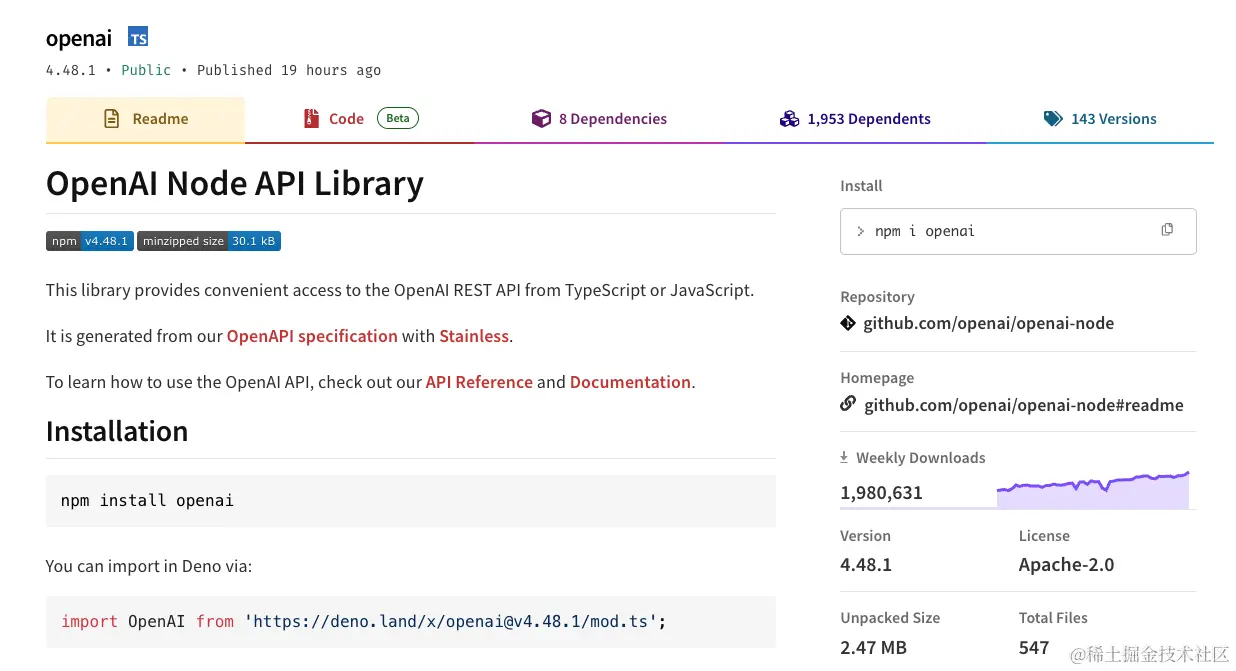Click the minzipped size 30.1 kB badge
The height and width of the screenshot is (671, 1236).
tap(209, 241)
